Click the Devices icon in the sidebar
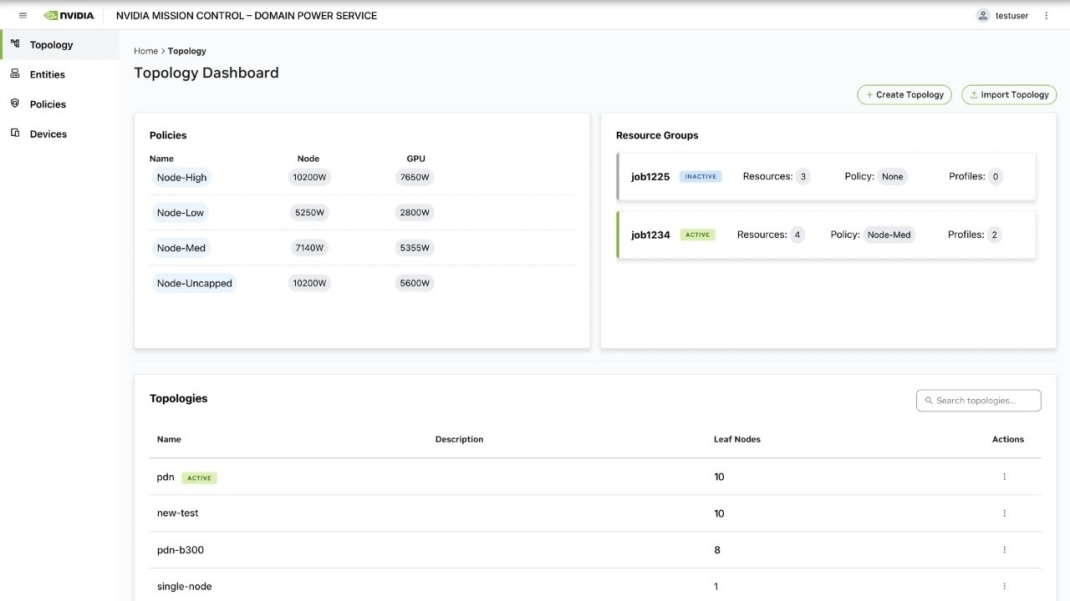The width and height of the screenshot is (1070, 601). pyautogui.click(x=18, y=133)
